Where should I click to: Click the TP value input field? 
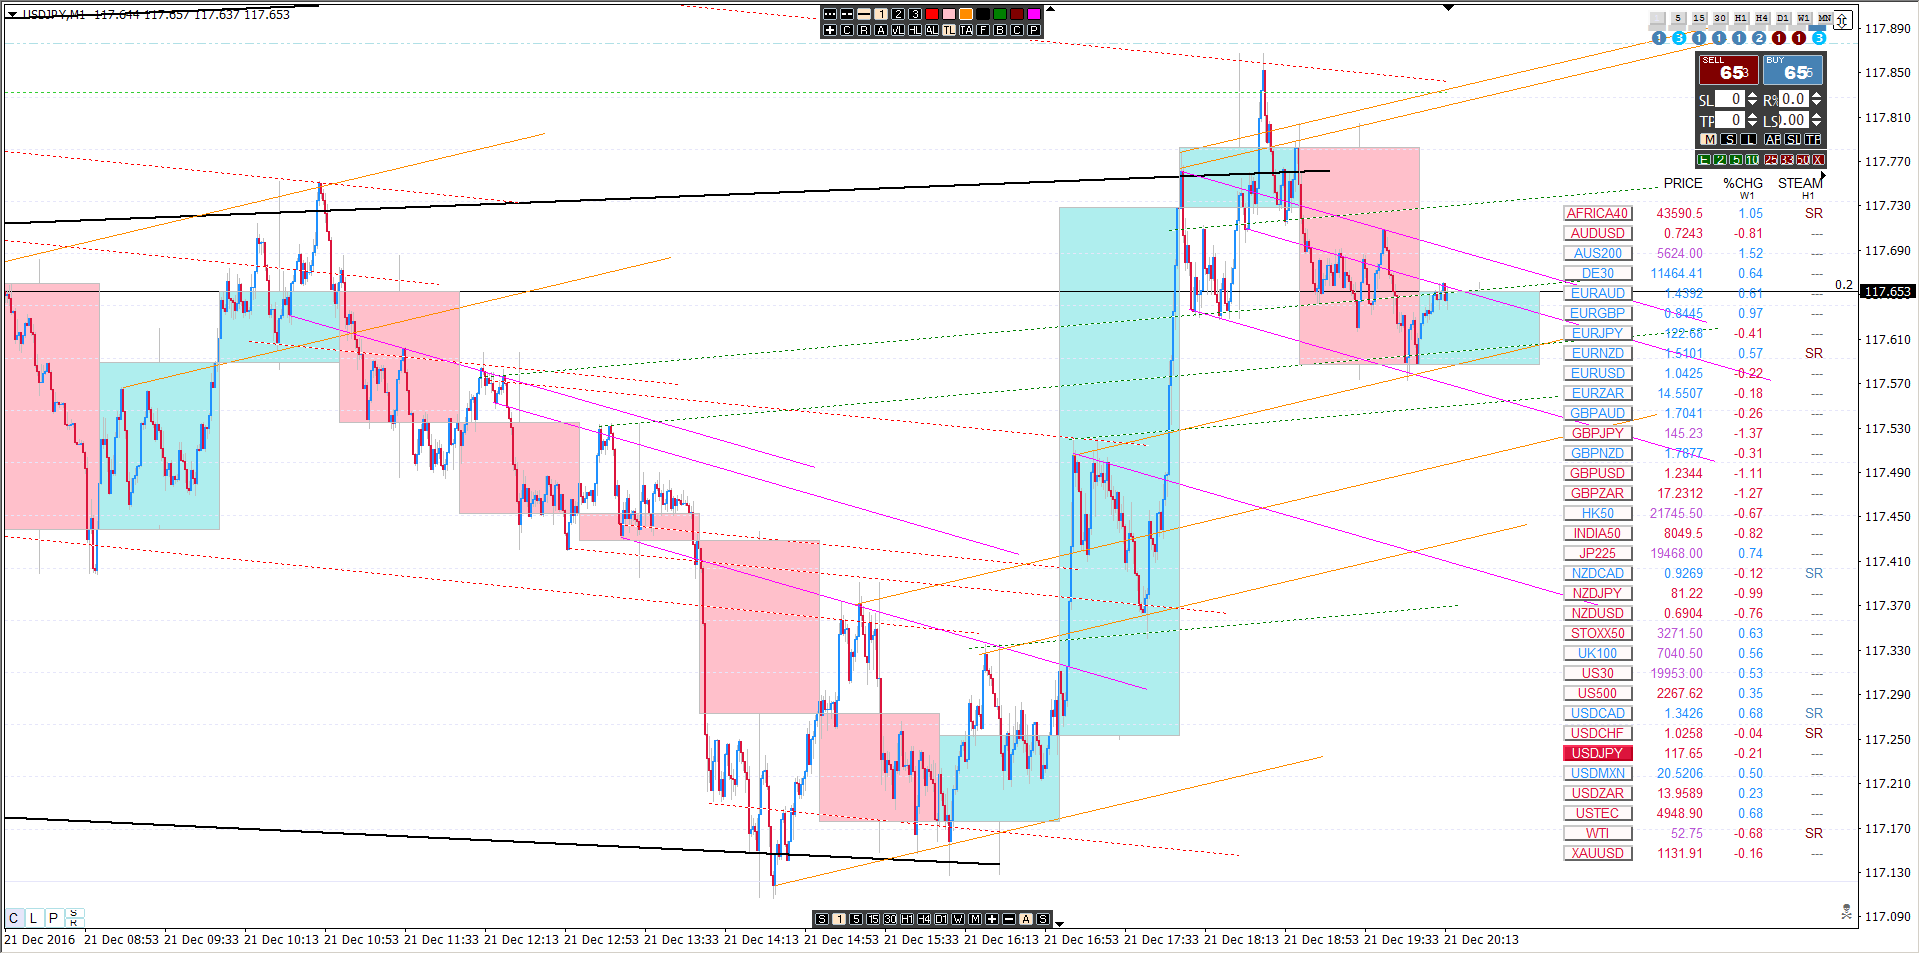pyautogui.click(x=1730, y=120)
